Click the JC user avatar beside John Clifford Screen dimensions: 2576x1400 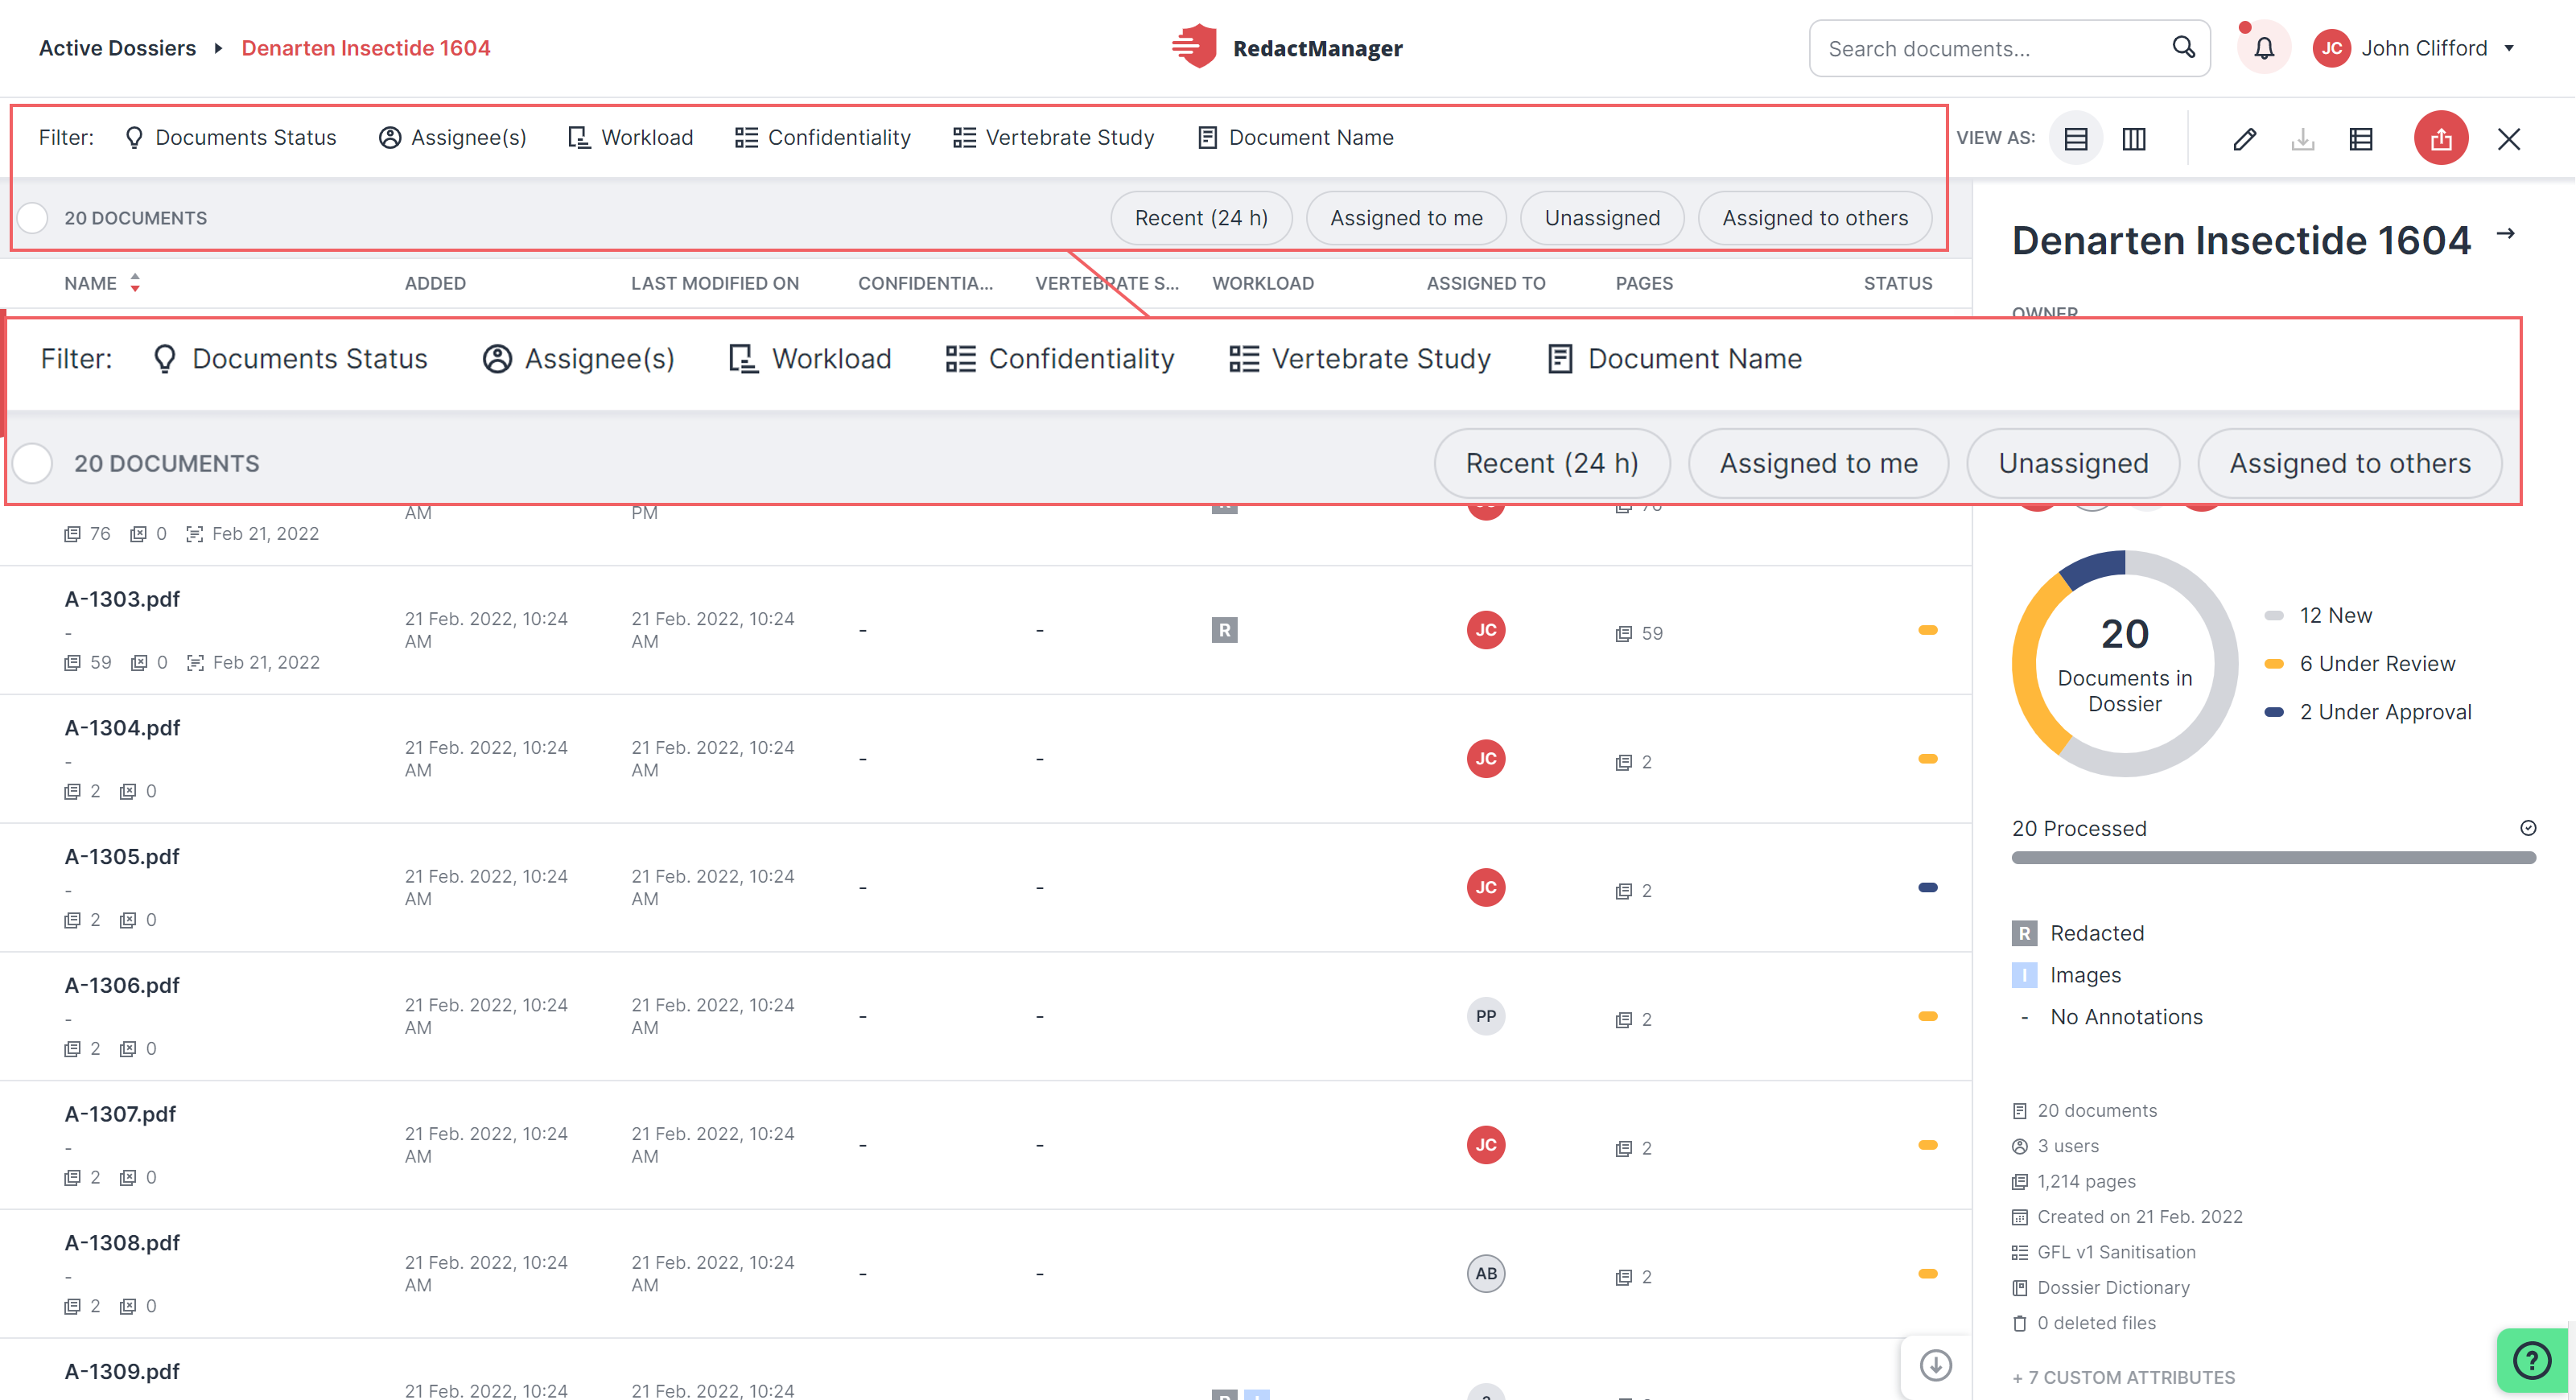tap(2332, 48)
